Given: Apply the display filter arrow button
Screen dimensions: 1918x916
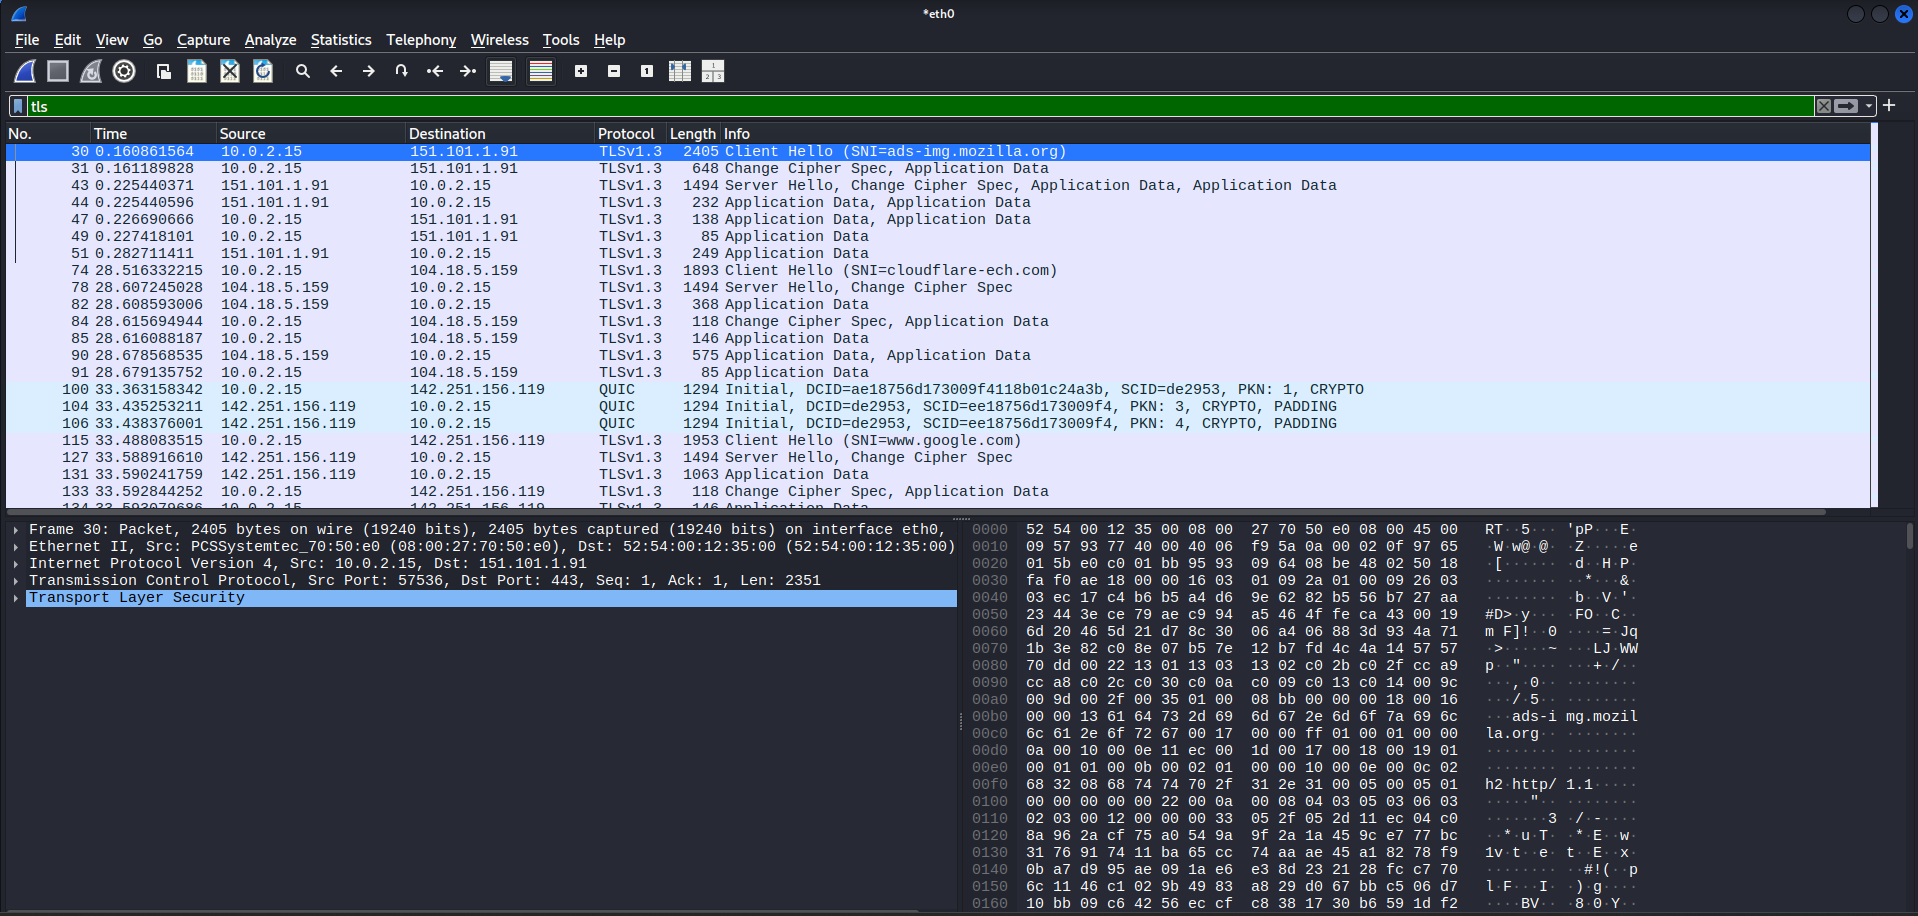Looking at the screenshot, I should coord(1846,106).
